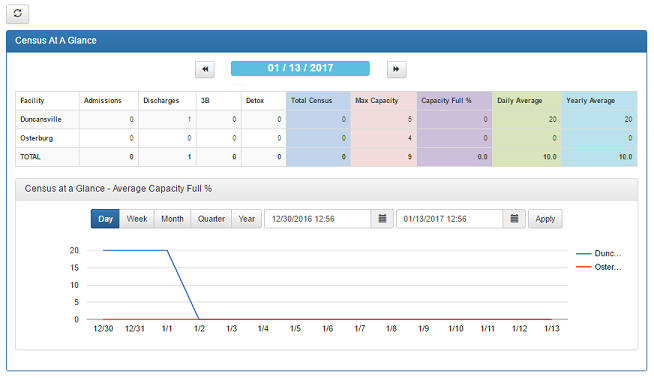
Task: Select the Duncansville facility row
Action: pyautogui.click(x=326, y=119)
